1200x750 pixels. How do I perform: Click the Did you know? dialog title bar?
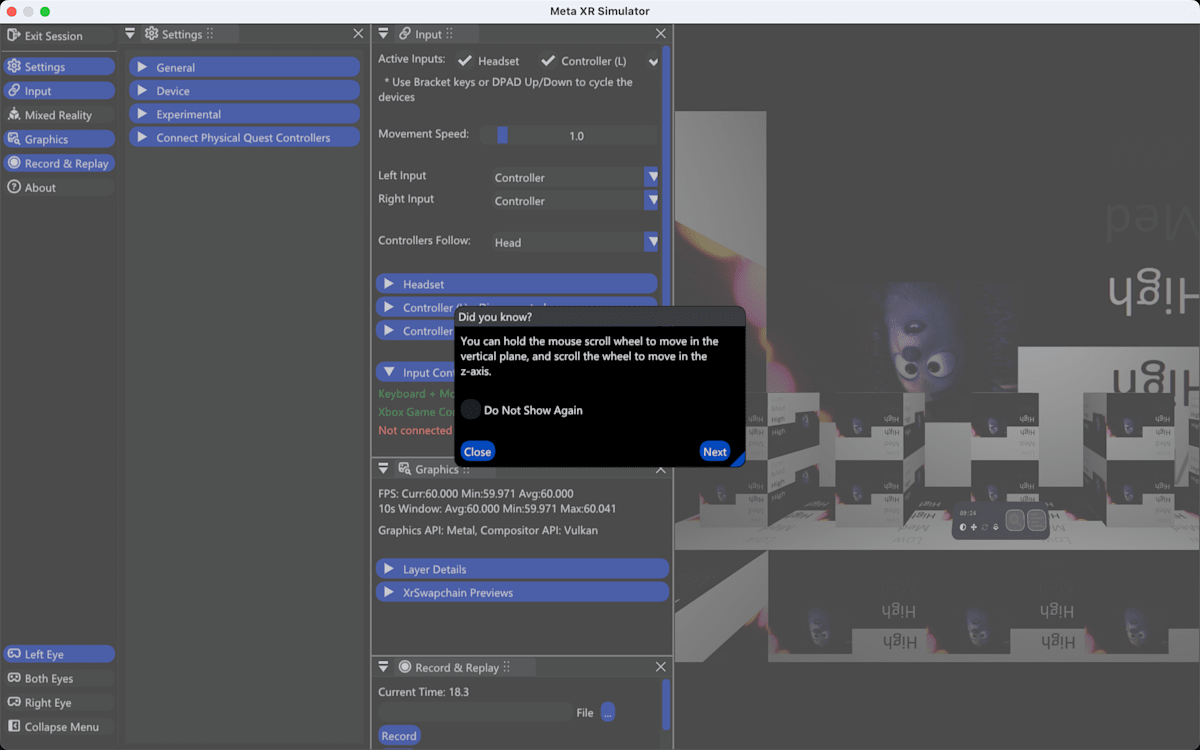pos(600,316)
